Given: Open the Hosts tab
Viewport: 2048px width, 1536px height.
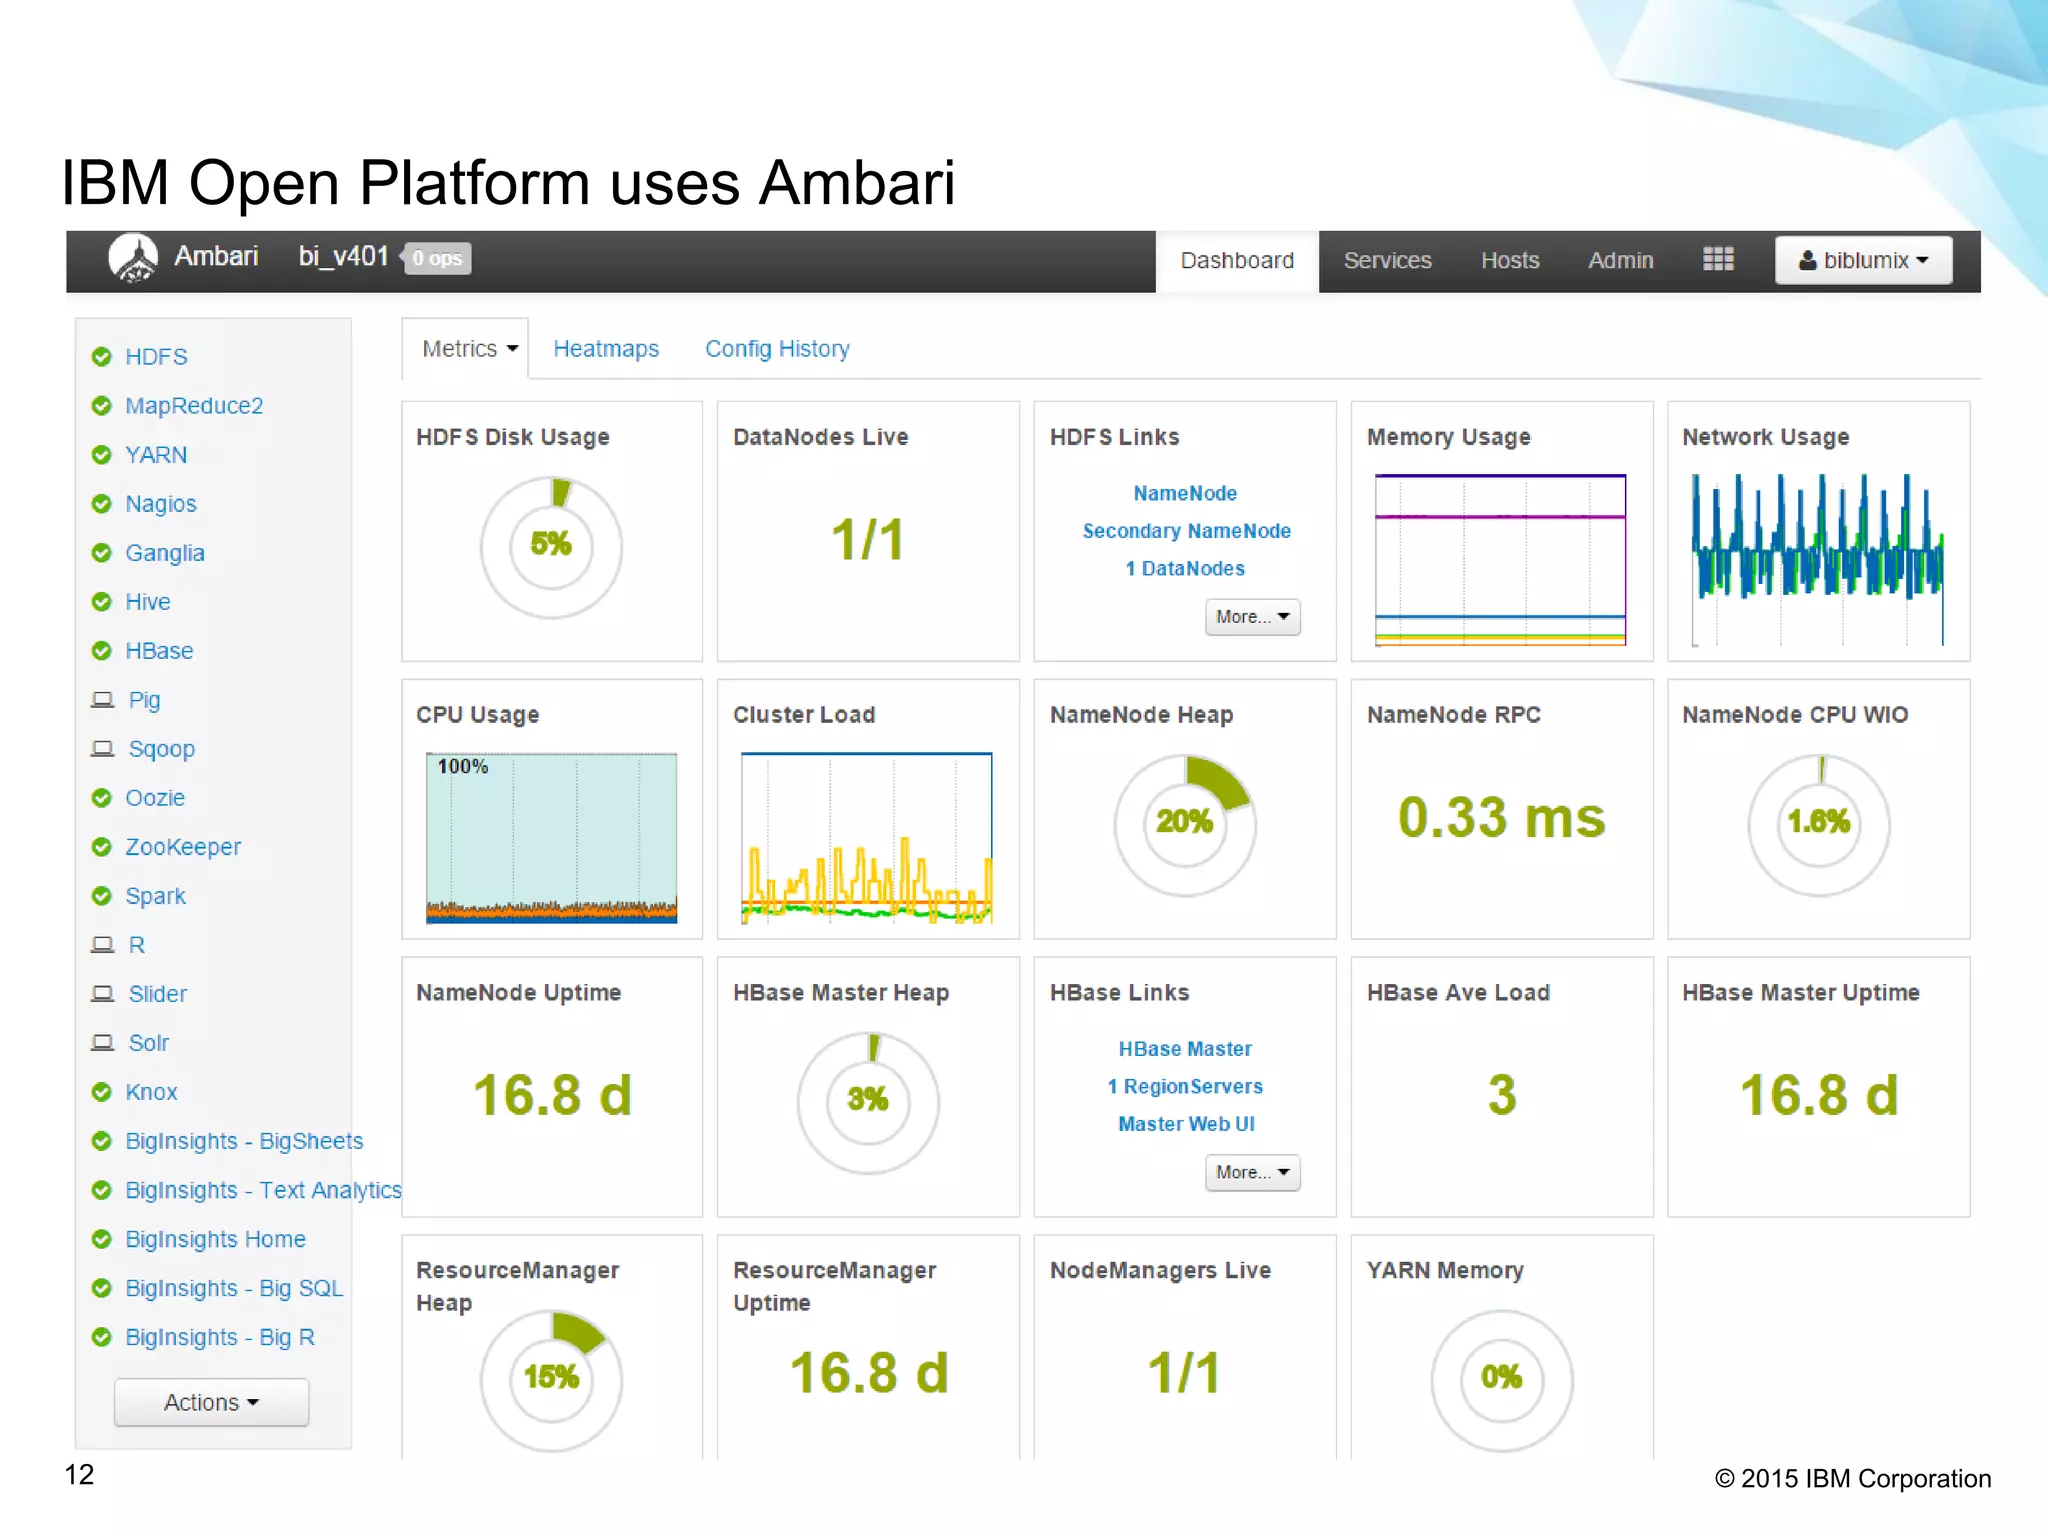Looking at the screenshot, I should point(1510,261).
